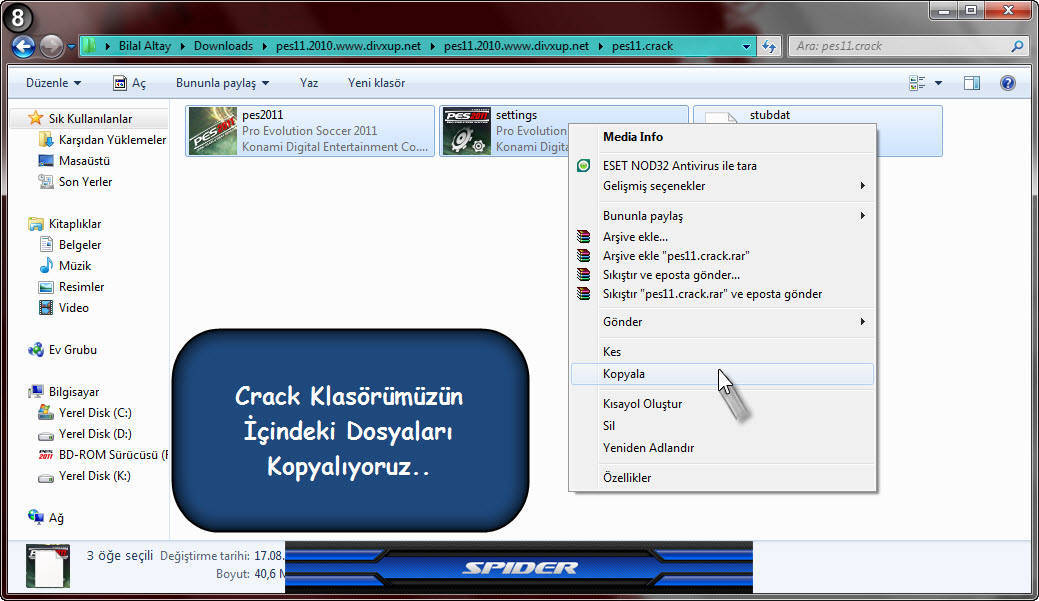
Task: Click the selected files preview icon in details pane
Action: pyautogui.click(x=48, y=565)
